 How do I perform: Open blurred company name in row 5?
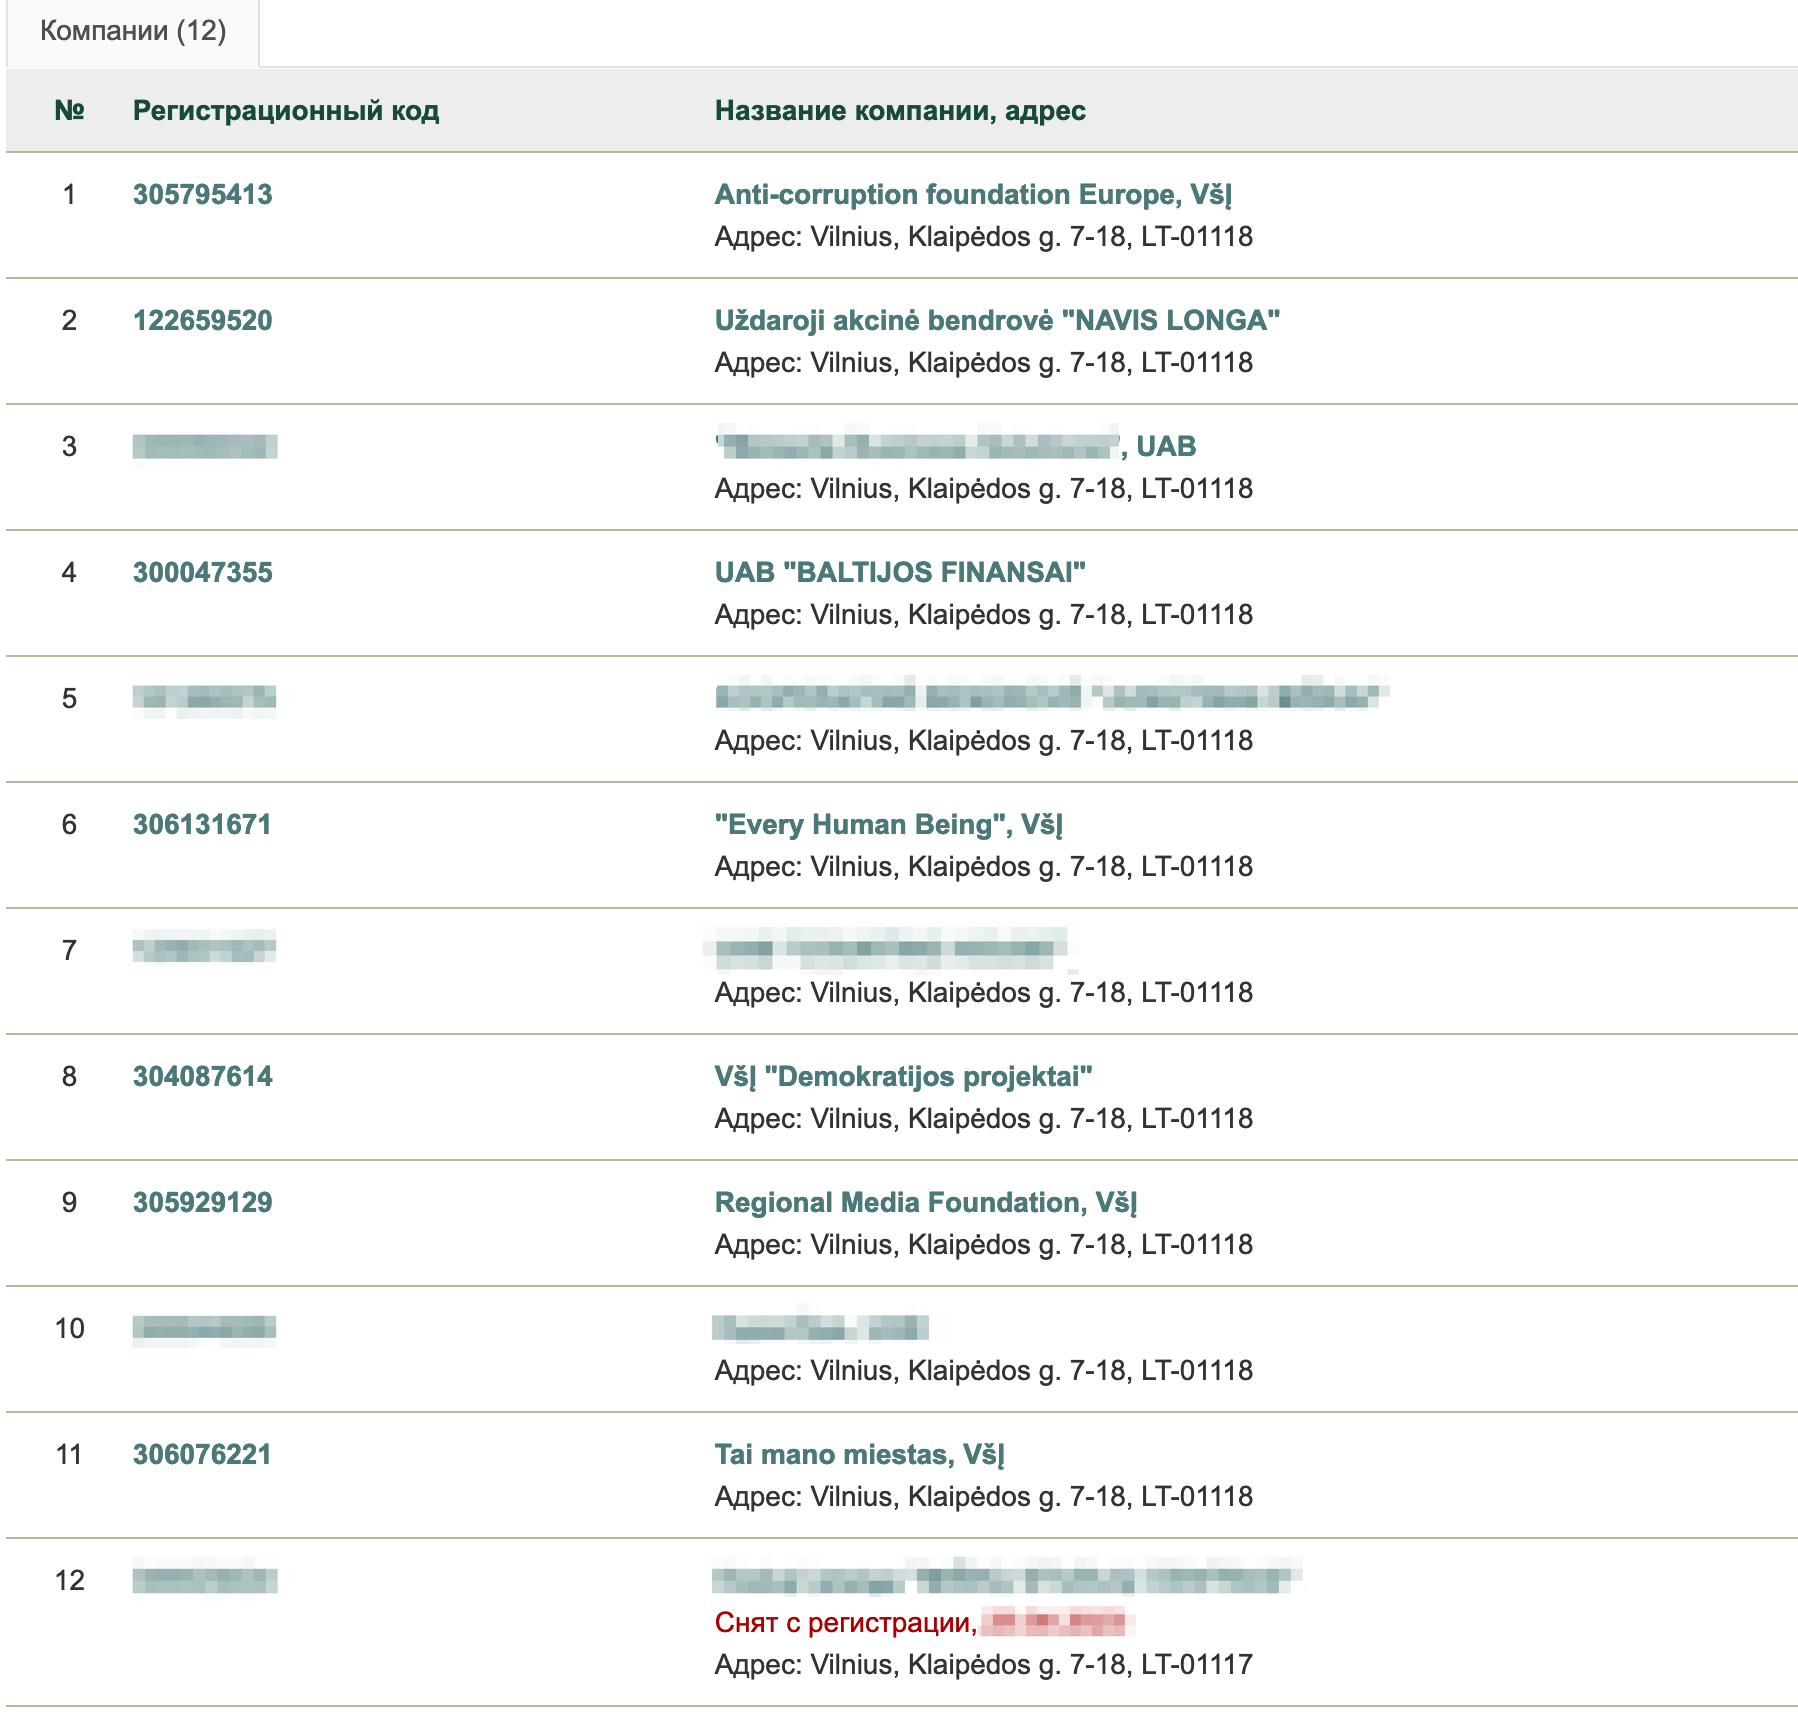[1052, 694]
